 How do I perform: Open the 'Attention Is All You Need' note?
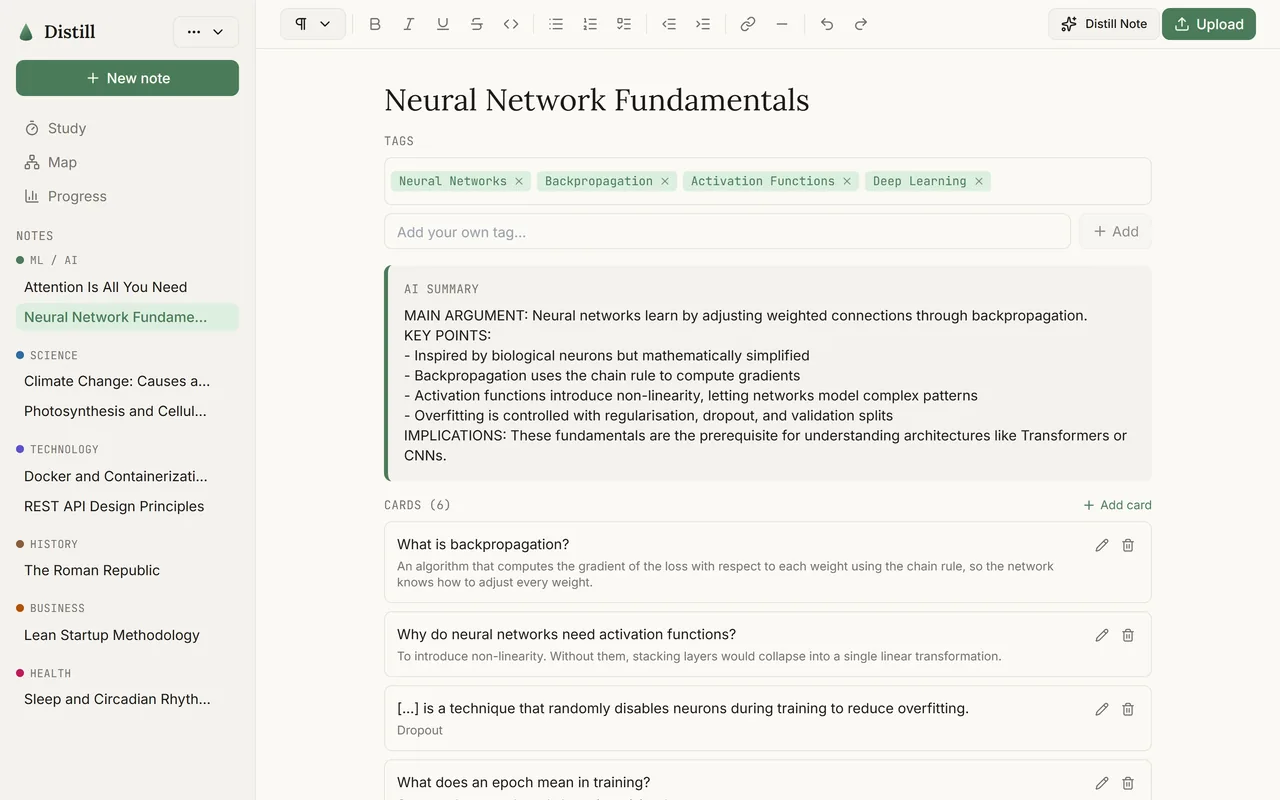[x=127, y=287]
